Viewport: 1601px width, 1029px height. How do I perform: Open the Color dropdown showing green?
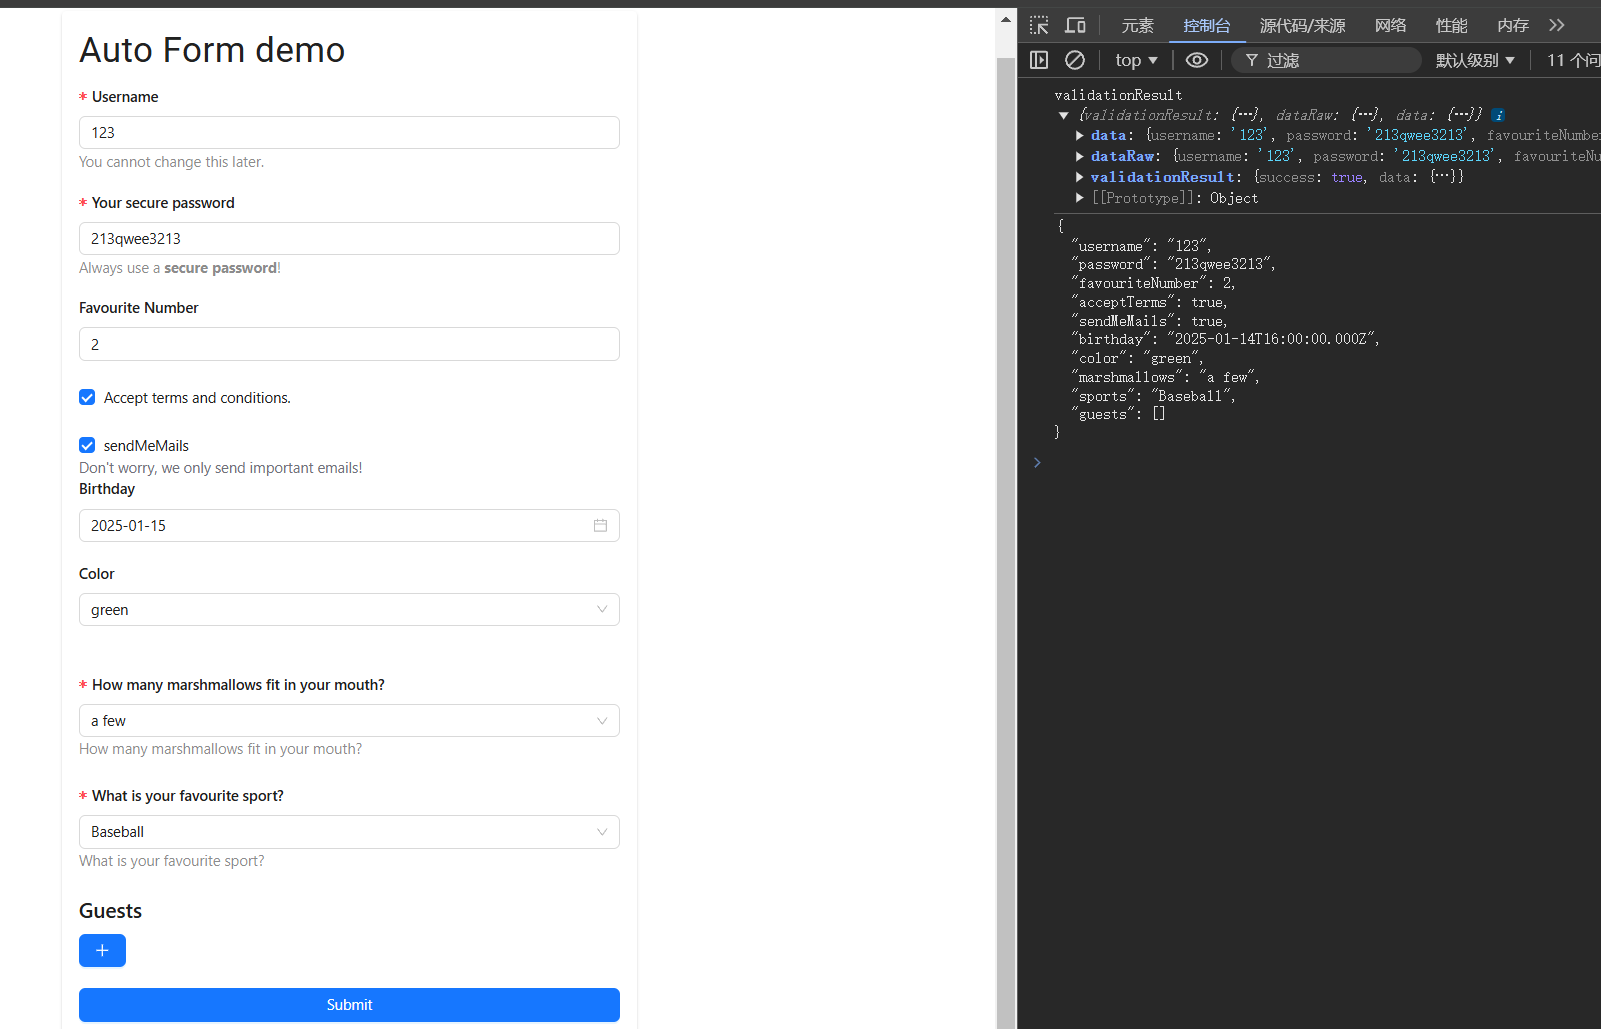click(x=349, y=609)
